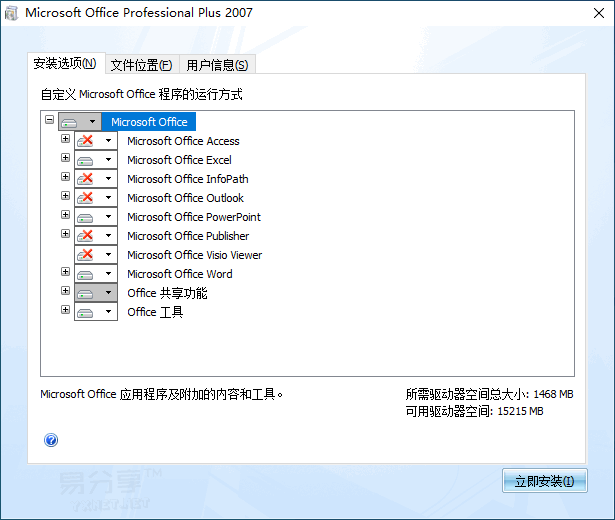
Task: Click the red X icon for InfoPath
Action: pyautogui.click(x=85, y=179)
